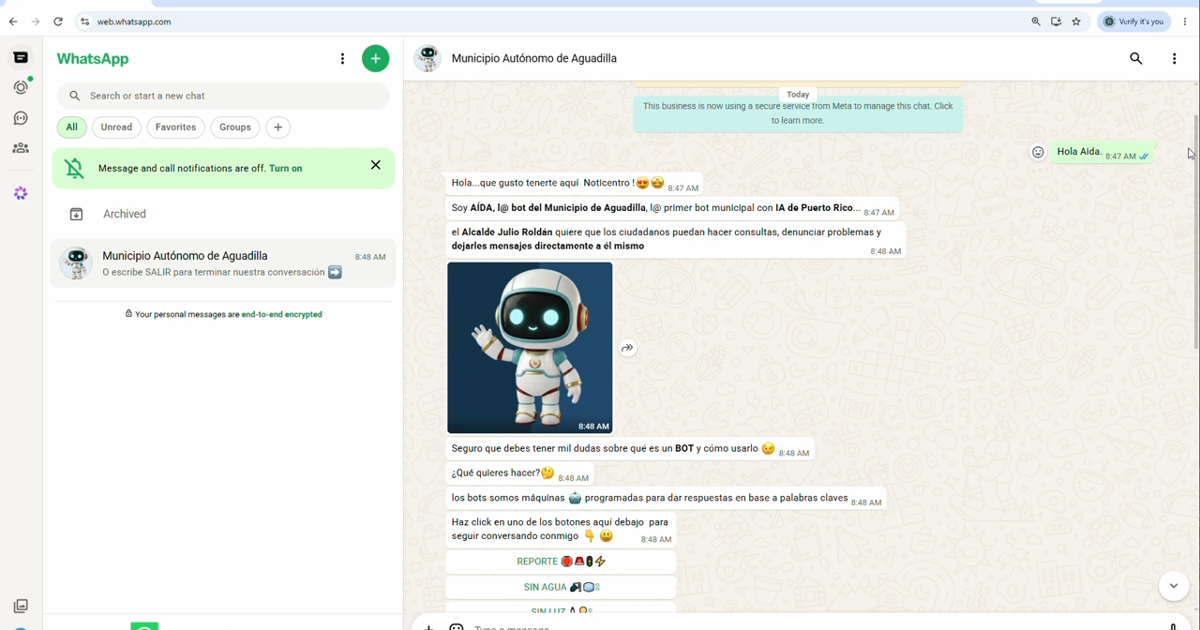This screenshot has width=1200, height=630.
Task: Select the Groups chat filter
Action: 235,127
